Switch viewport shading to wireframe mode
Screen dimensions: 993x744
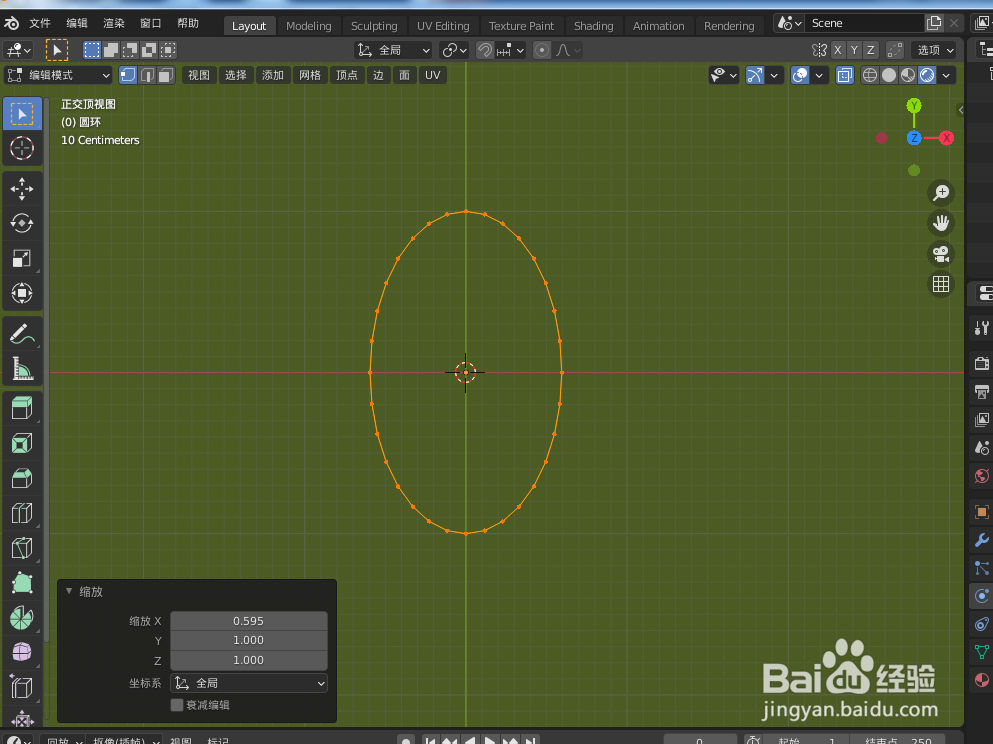point(869,75)
